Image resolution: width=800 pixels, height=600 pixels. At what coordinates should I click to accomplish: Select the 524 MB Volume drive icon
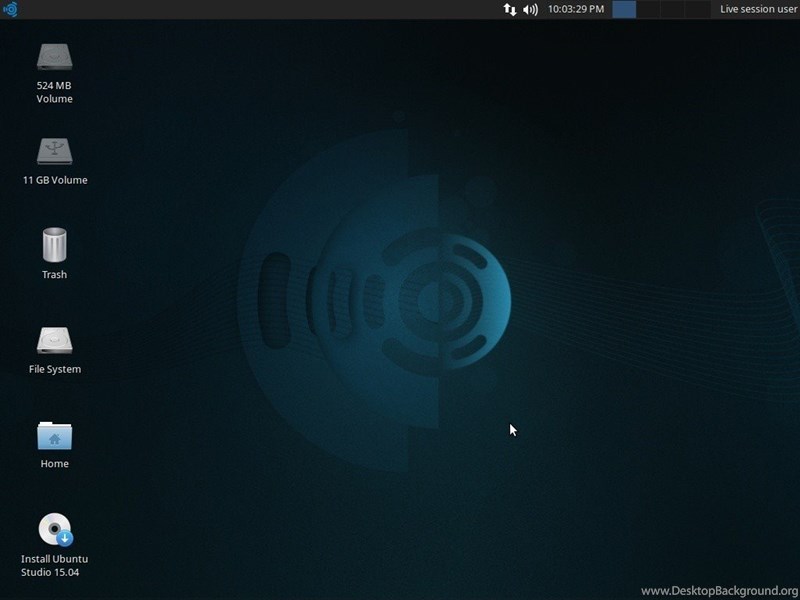55,57
